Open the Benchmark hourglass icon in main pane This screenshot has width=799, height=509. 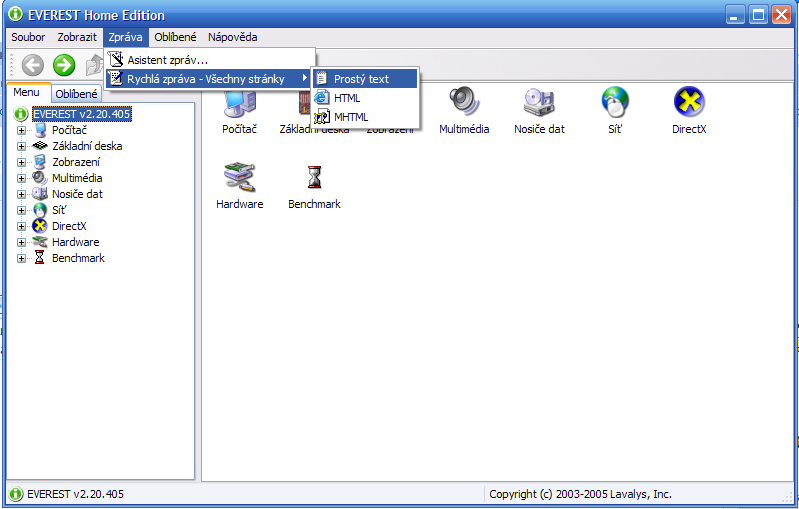(x=314, y=177)
